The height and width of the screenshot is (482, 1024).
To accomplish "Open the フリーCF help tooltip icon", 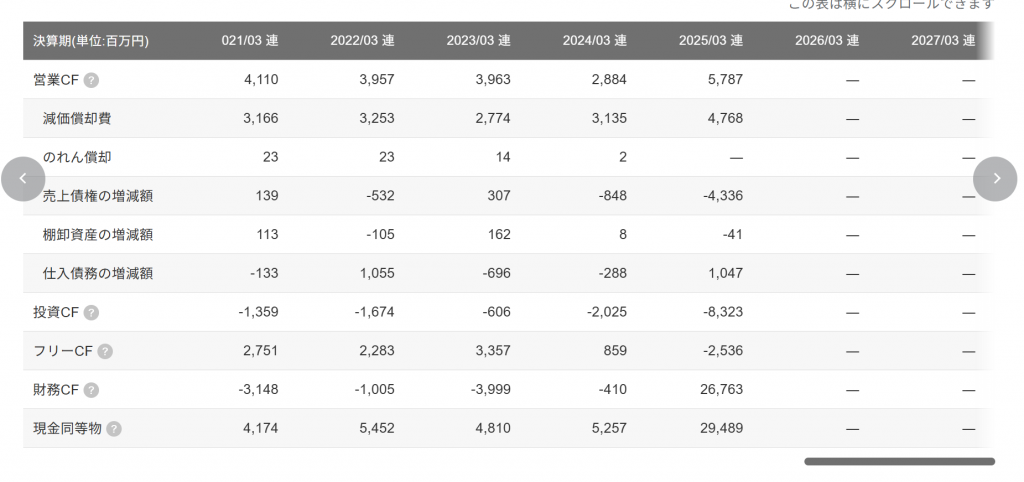I will (x=105, y=351).
